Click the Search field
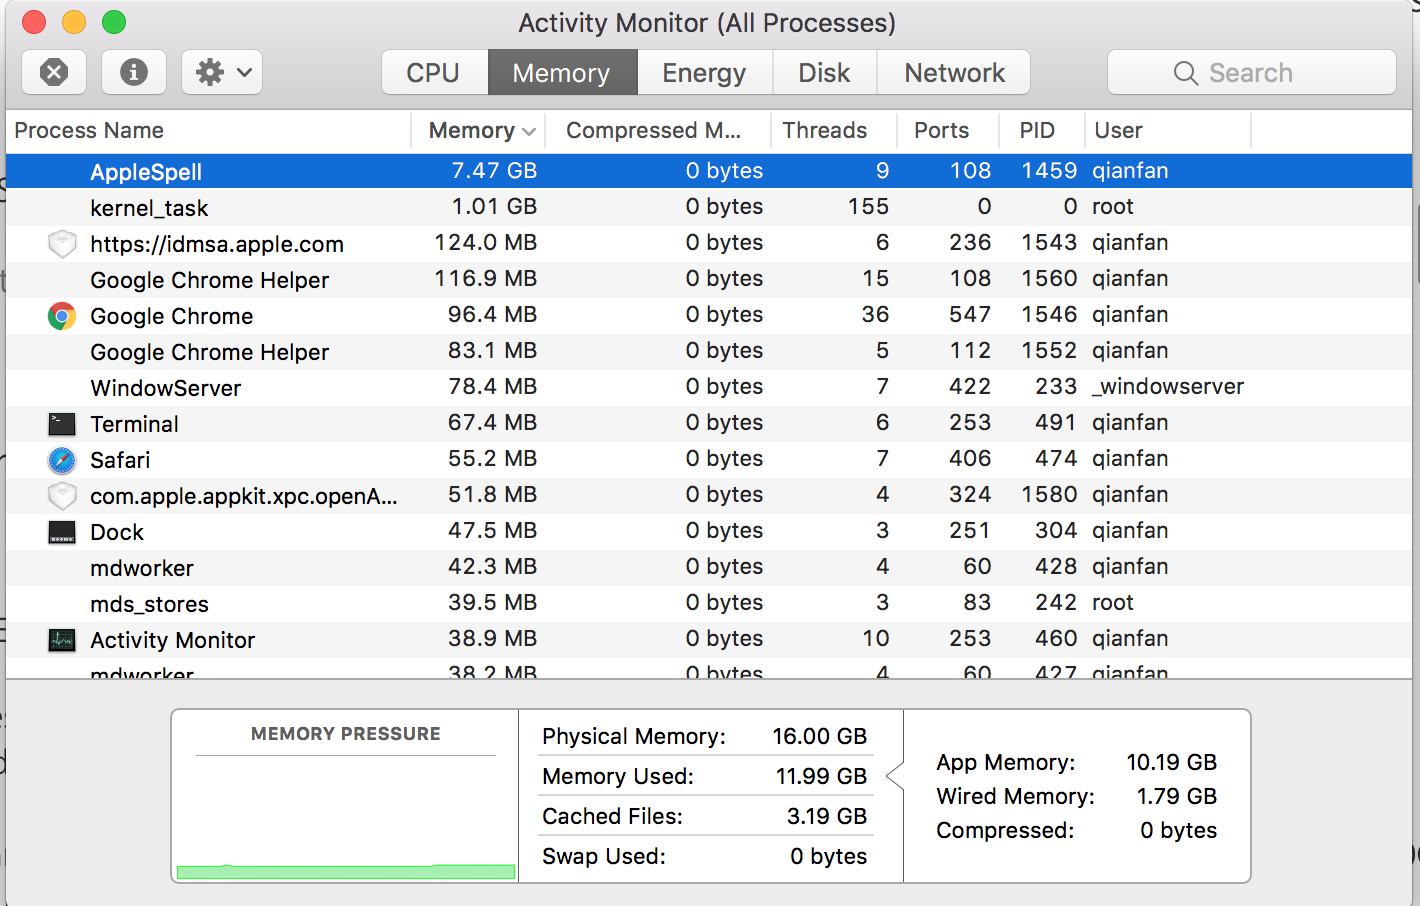Viewport: 1420px width, 906px height. [x=1251, y=73]
